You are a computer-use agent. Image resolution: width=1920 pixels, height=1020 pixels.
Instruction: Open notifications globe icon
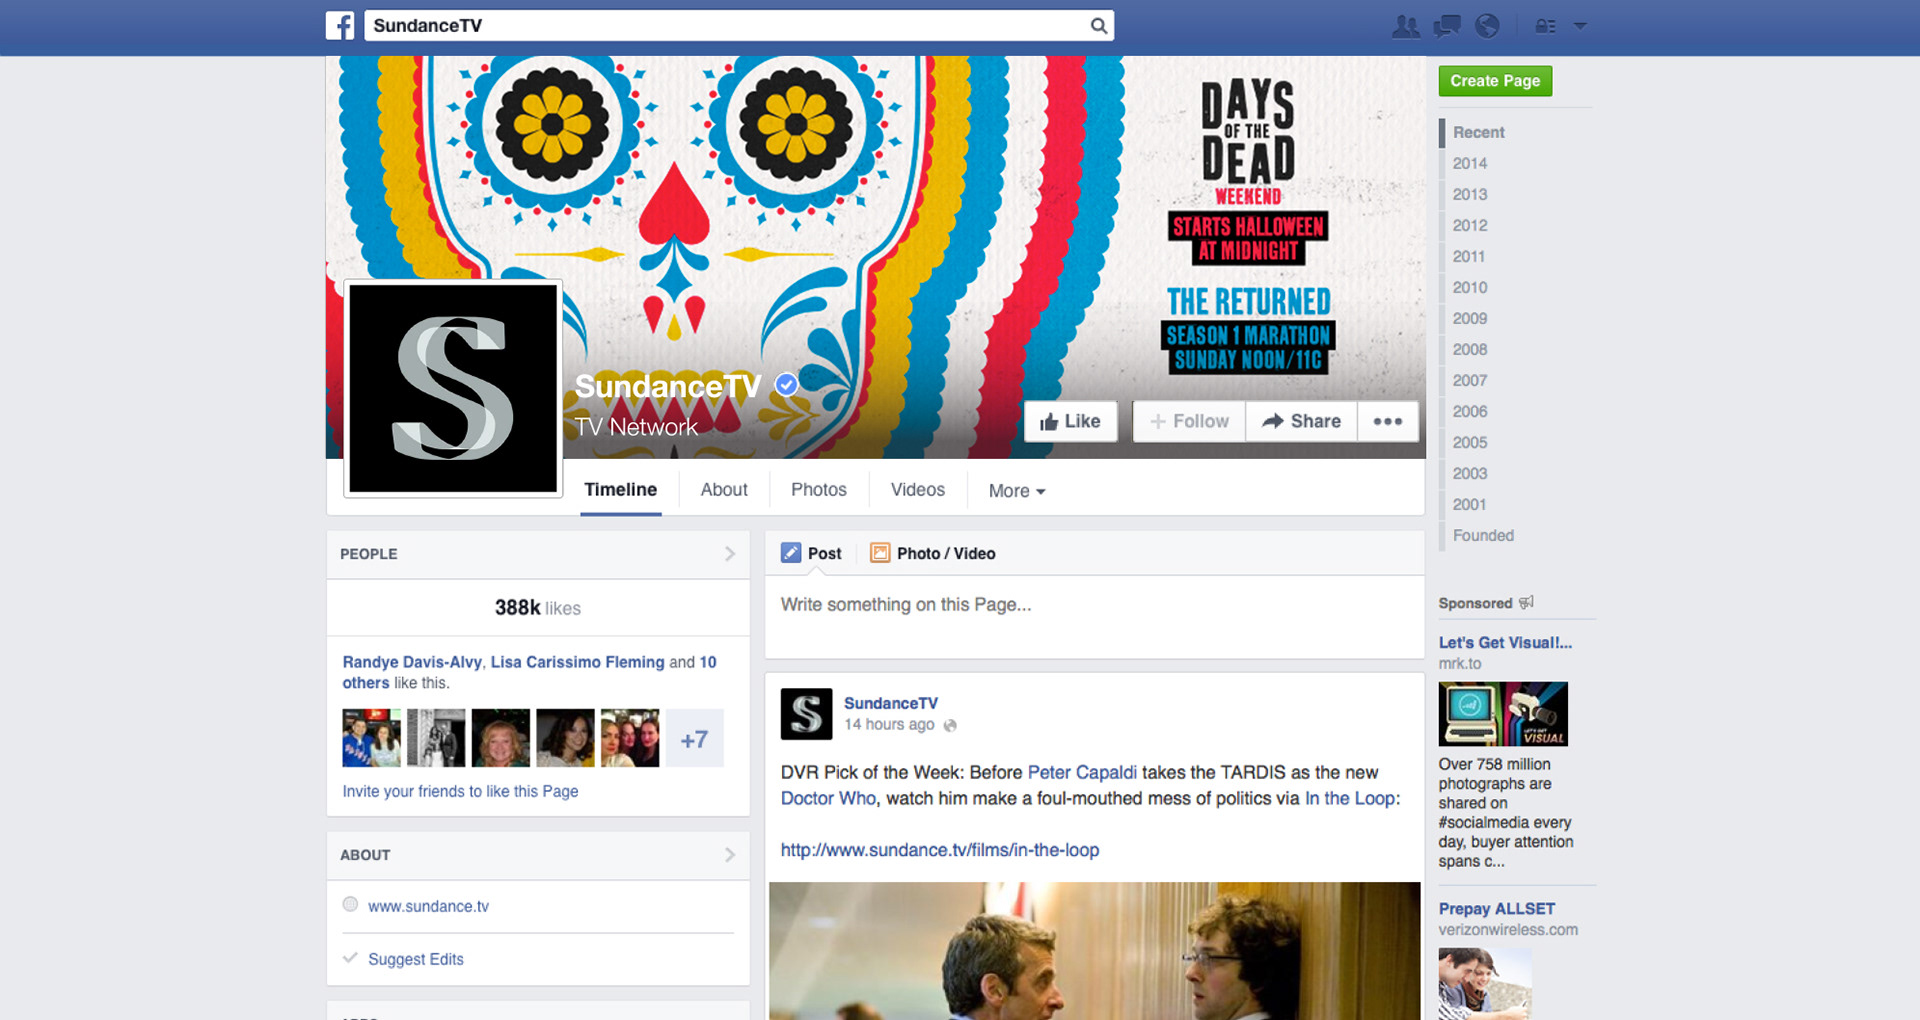coord(1487,26)
